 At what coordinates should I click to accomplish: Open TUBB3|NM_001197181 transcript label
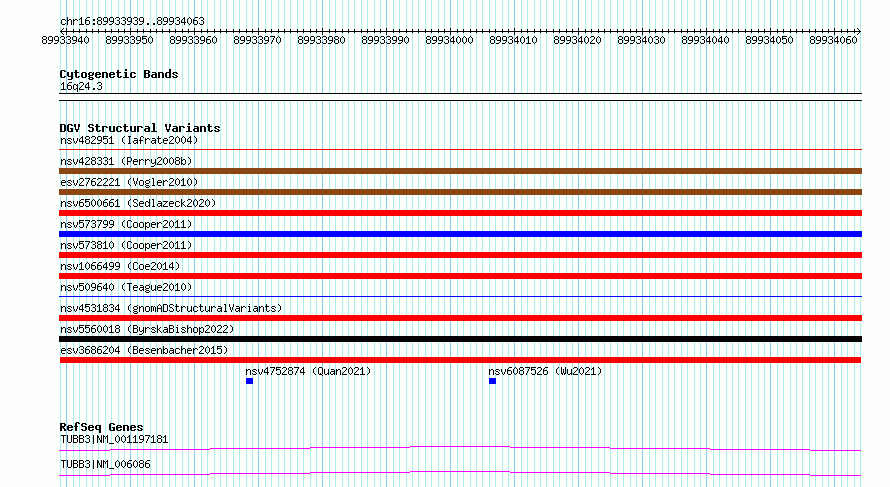pyautogui.click(x=114, y=439)
